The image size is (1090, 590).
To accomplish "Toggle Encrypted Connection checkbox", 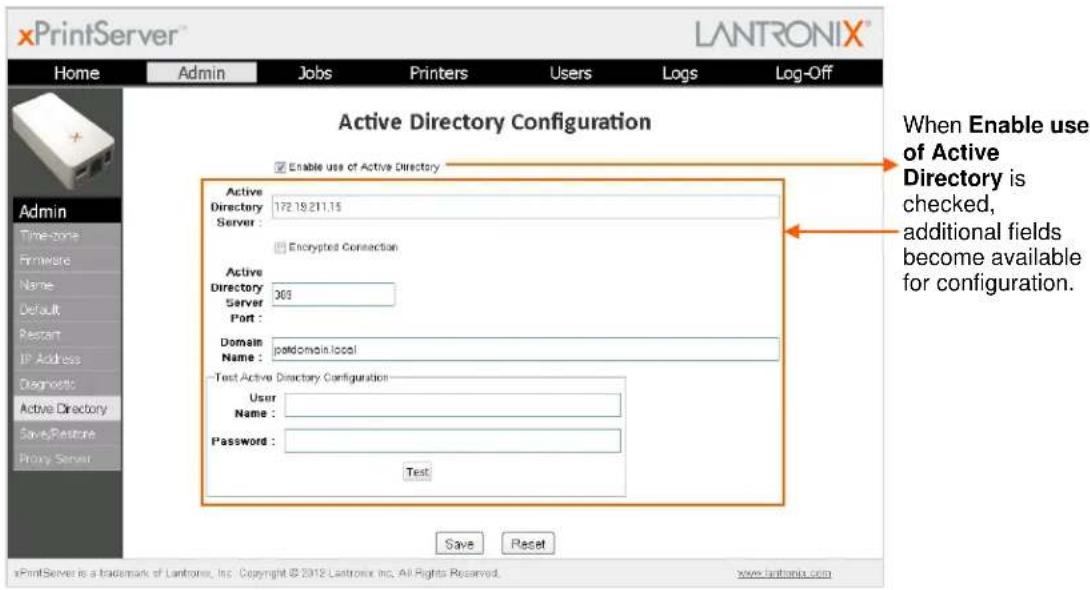I will pyautogui.click(x=280, y=247).
